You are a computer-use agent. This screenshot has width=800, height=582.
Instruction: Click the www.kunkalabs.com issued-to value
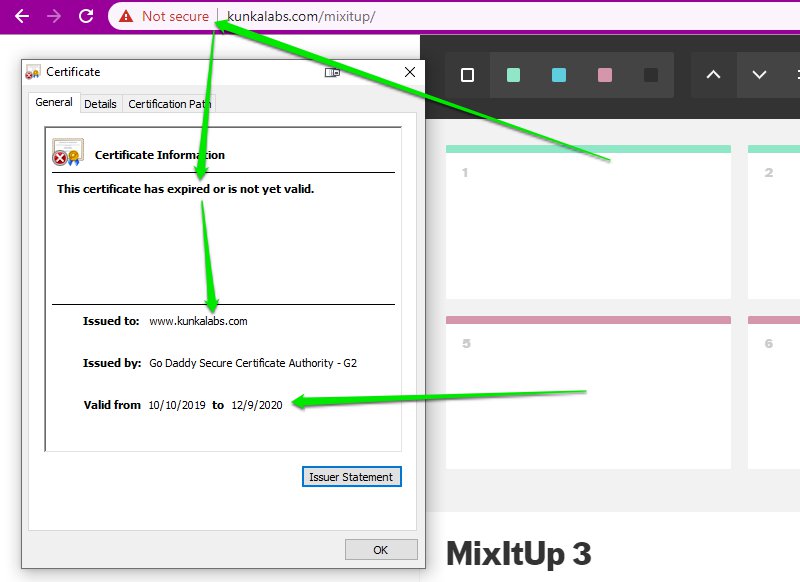pyautogui.click(x=198, y=321)
